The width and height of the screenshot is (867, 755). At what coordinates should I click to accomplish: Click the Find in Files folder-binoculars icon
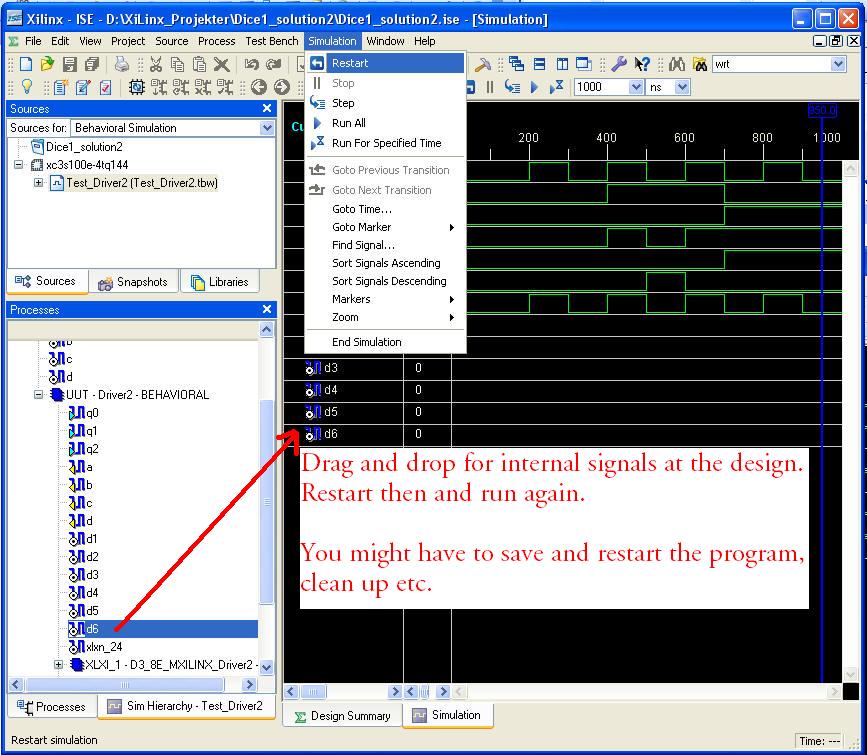[699, 64]
